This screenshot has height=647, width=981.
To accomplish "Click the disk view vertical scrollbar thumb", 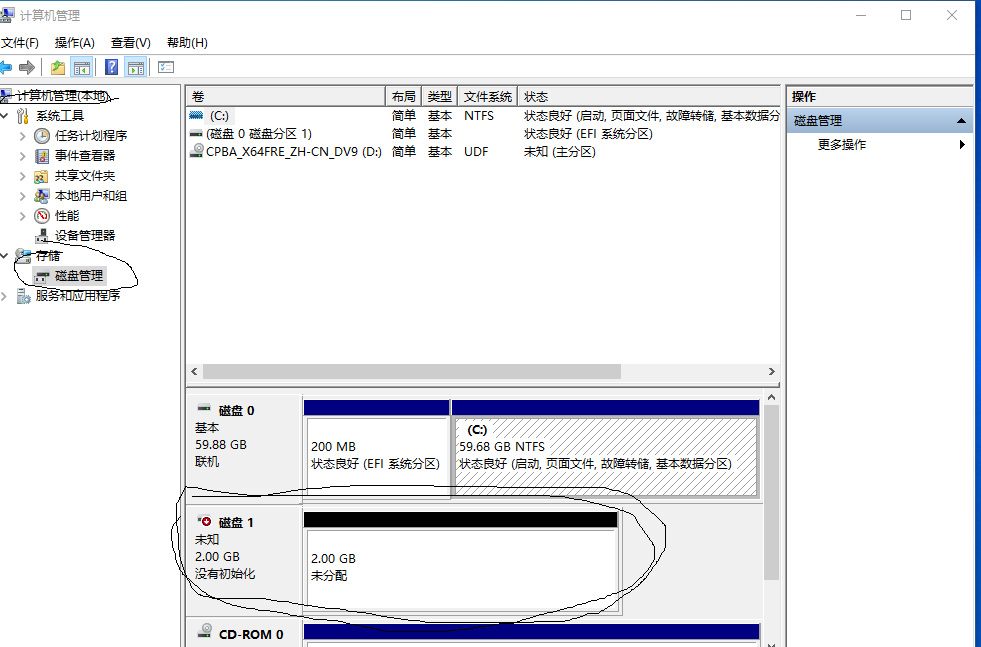I will click(771, 492).
